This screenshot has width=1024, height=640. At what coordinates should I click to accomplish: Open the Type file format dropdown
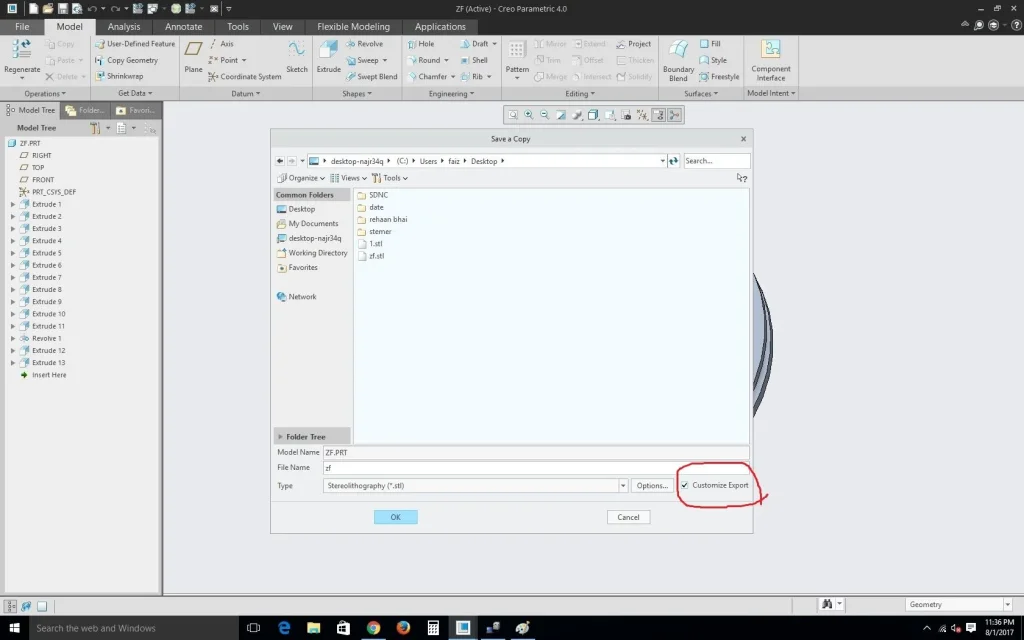[x=622, y=486]
